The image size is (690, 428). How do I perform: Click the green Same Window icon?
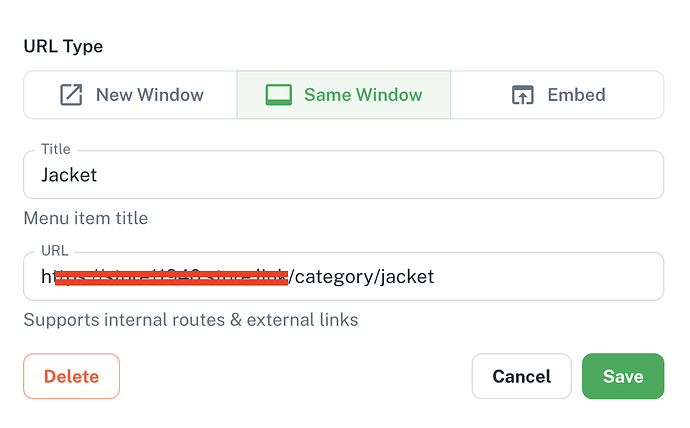tap(278, 95)
